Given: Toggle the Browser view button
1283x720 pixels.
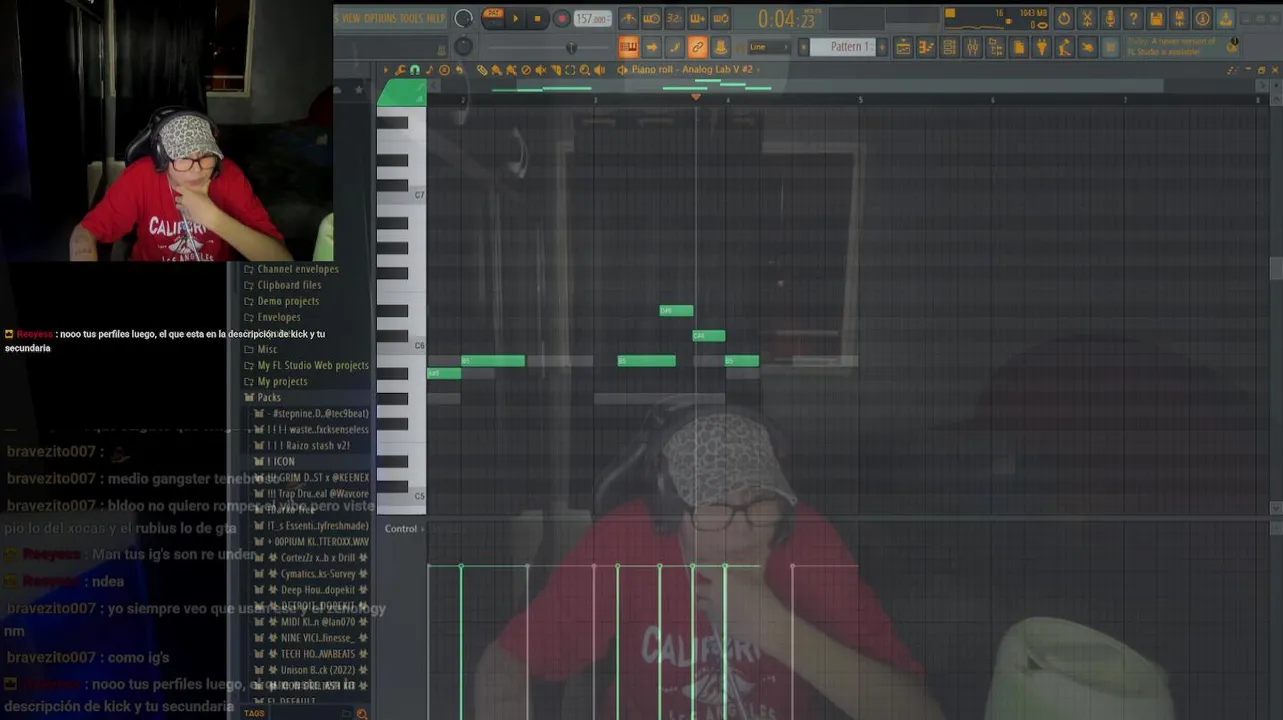Looking at the screenshot, I should [996, 47].
